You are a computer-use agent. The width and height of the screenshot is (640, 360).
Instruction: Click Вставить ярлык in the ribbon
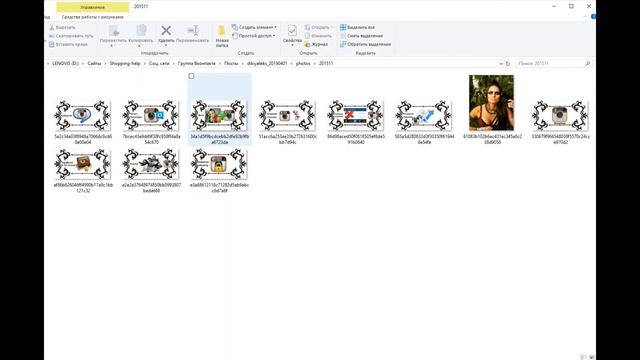(68, 44)
